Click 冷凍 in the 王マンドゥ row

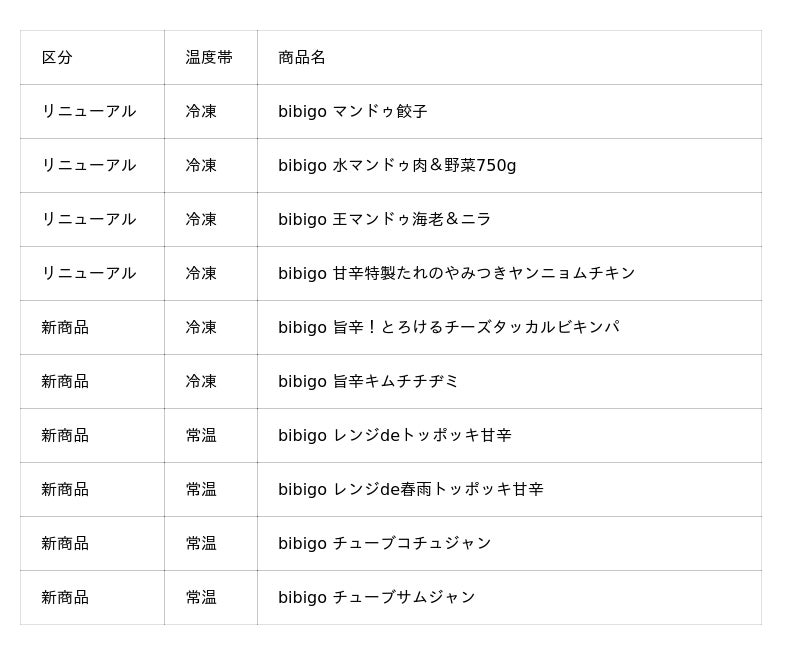click(201, 219)
